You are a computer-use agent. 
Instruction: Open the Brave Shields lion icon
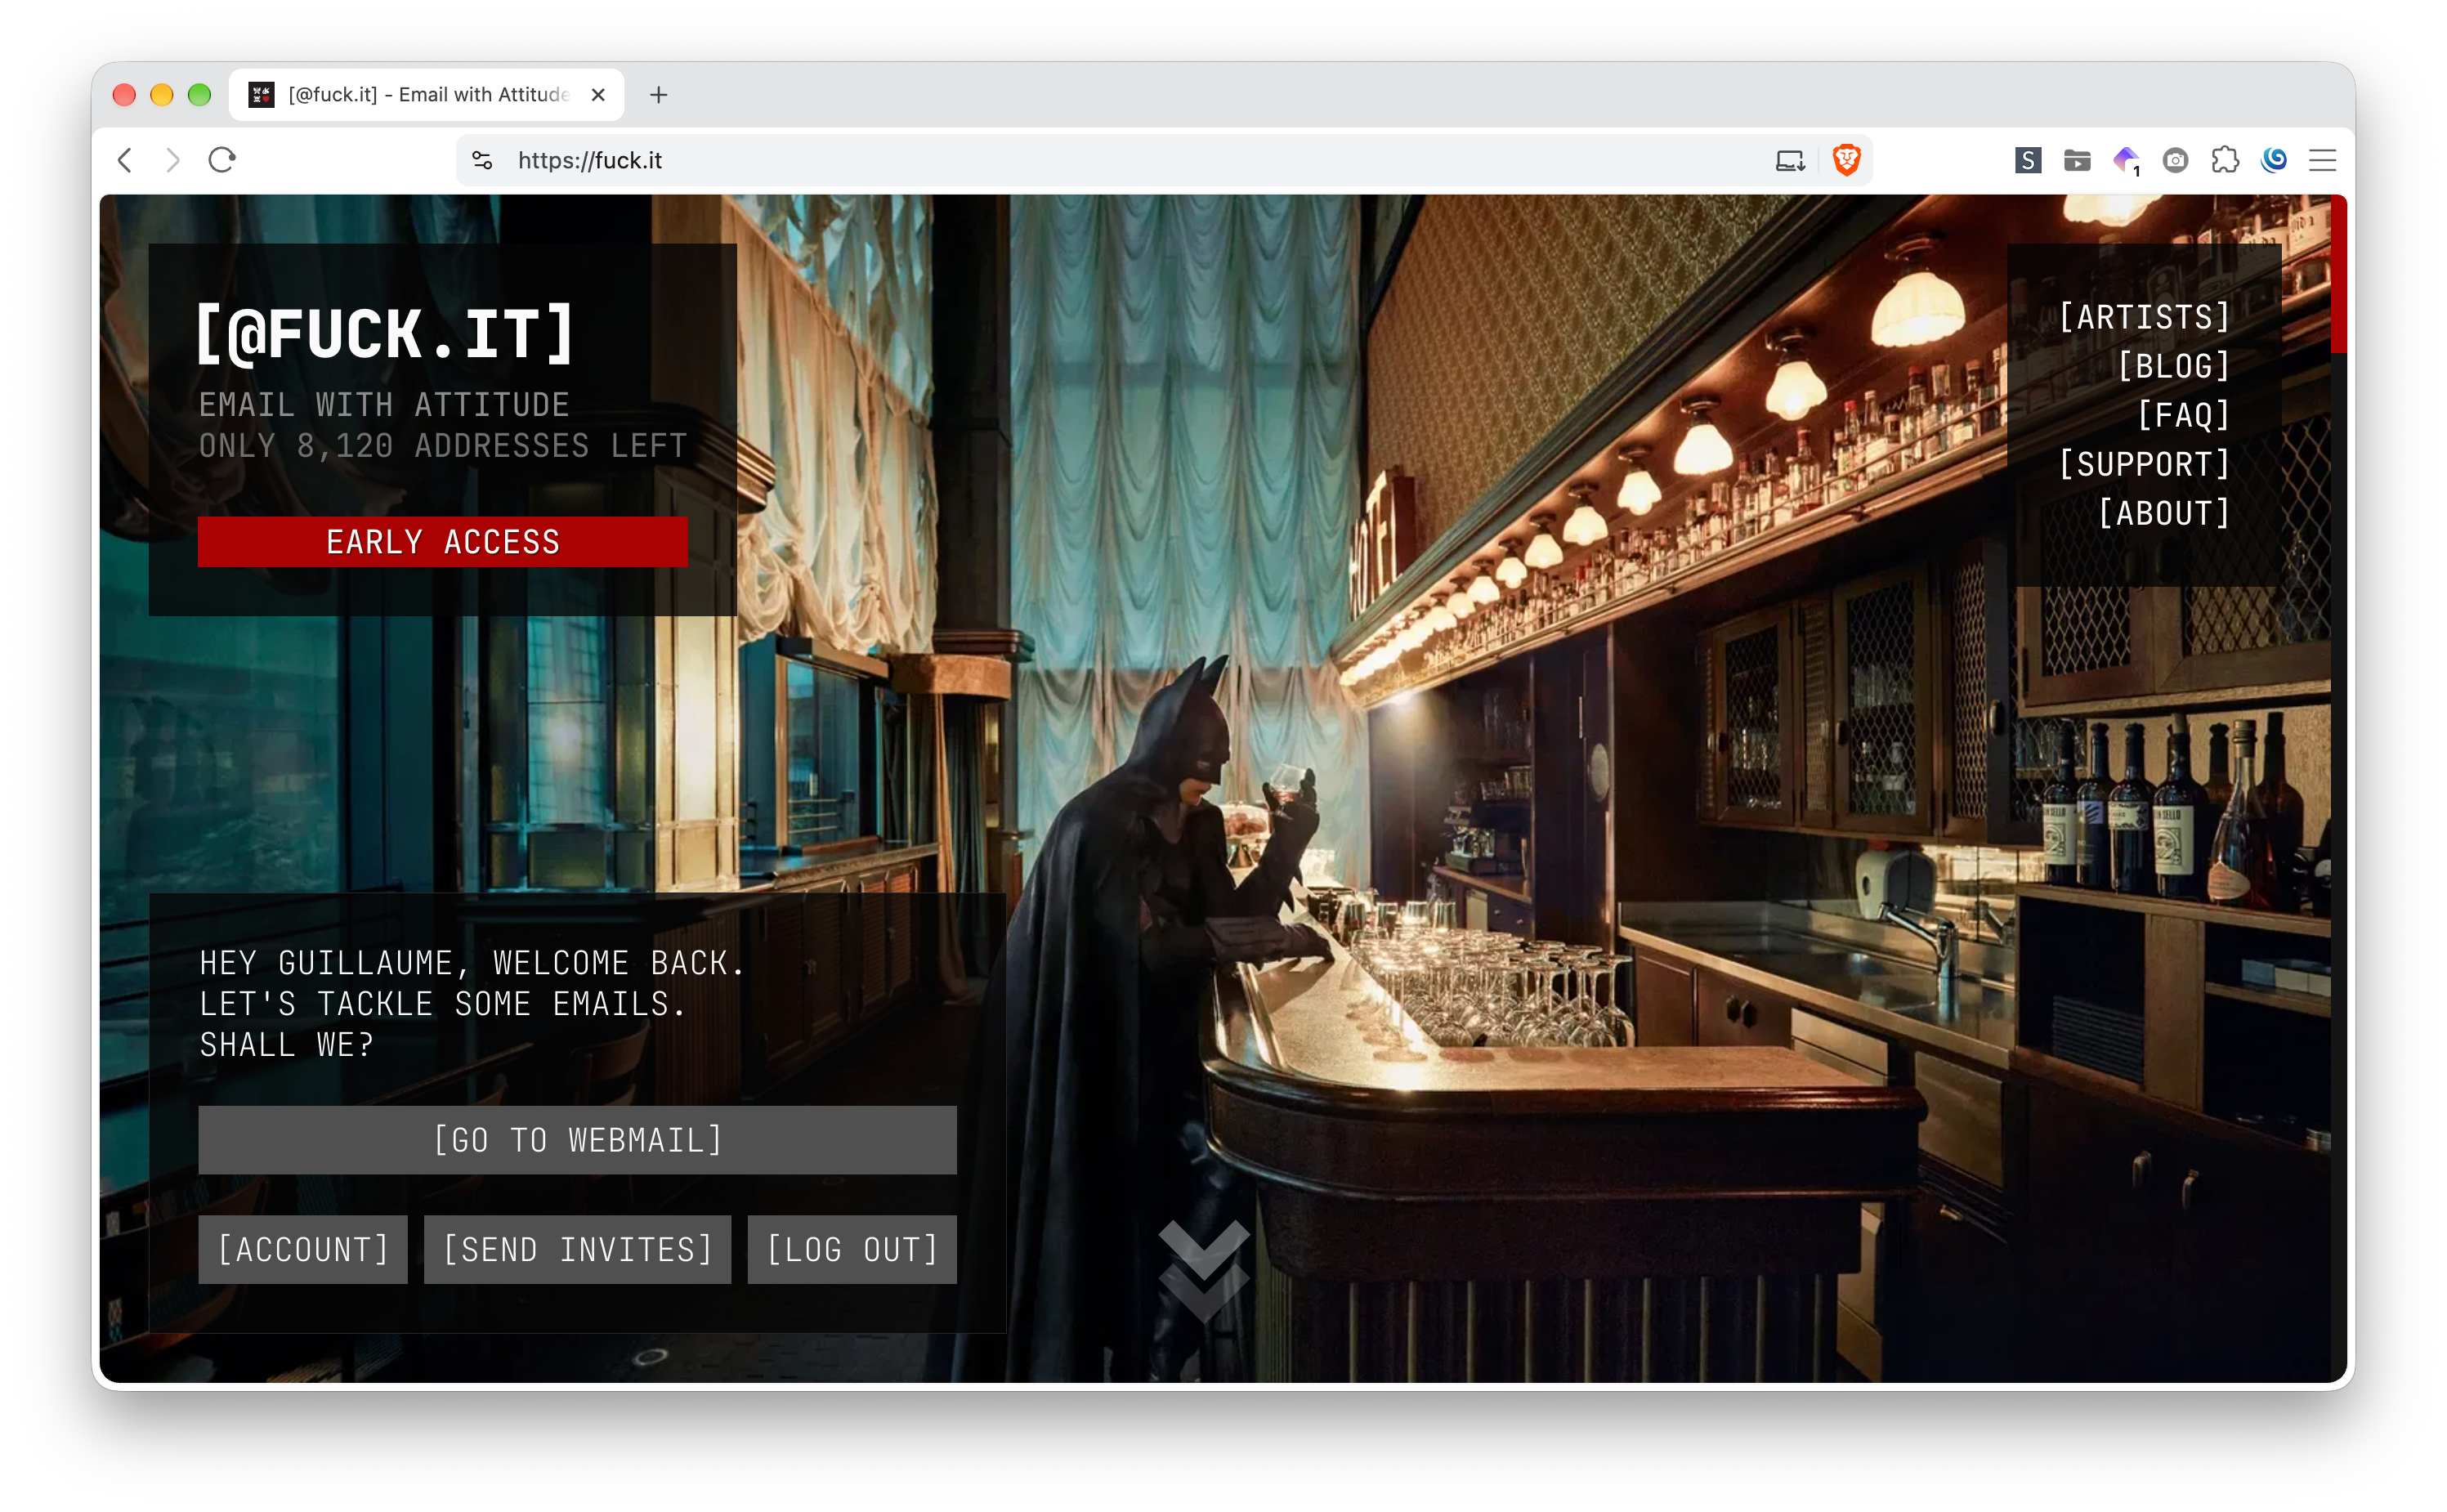coord(1846,160)
